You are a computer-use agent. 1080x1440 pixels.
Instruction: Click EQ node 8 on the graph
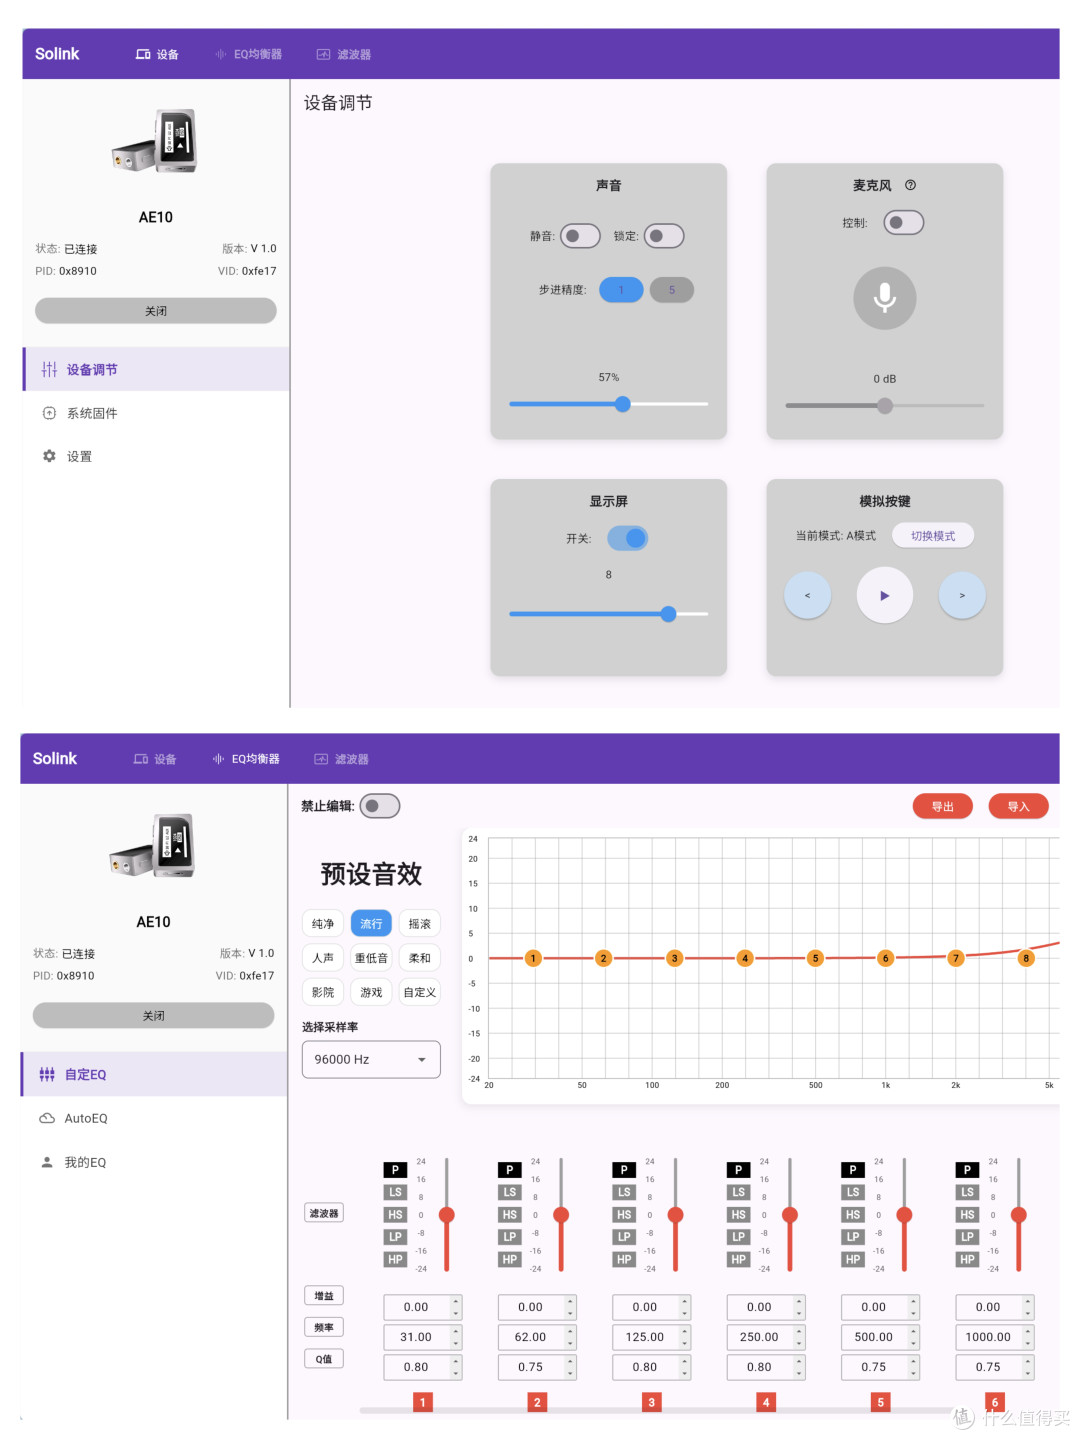[x=1025, y=958]
